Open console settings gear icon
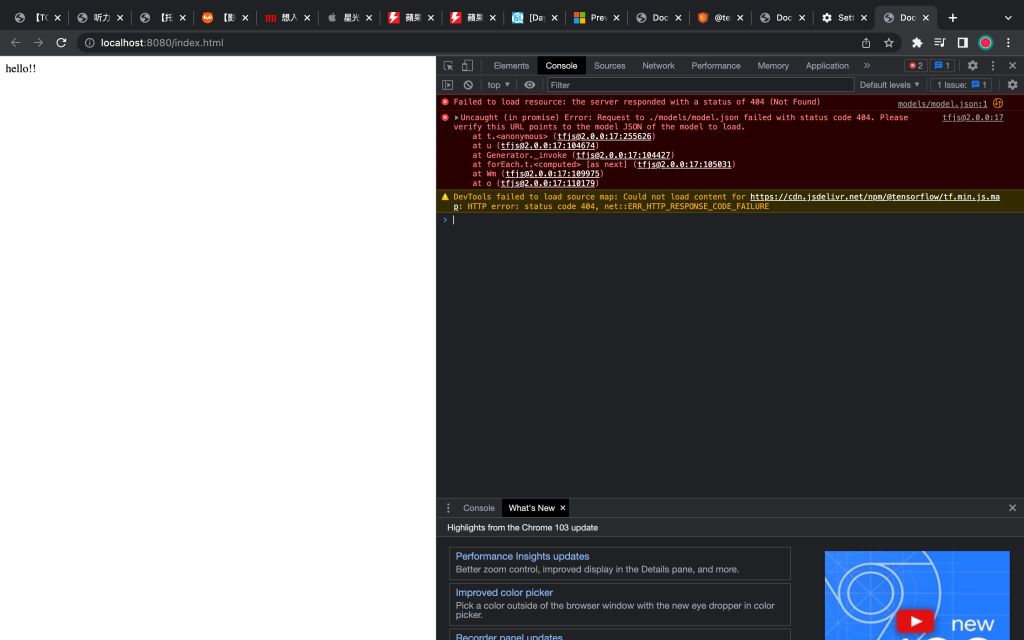Screen dimensions: 1024x640 point(1012,85)
